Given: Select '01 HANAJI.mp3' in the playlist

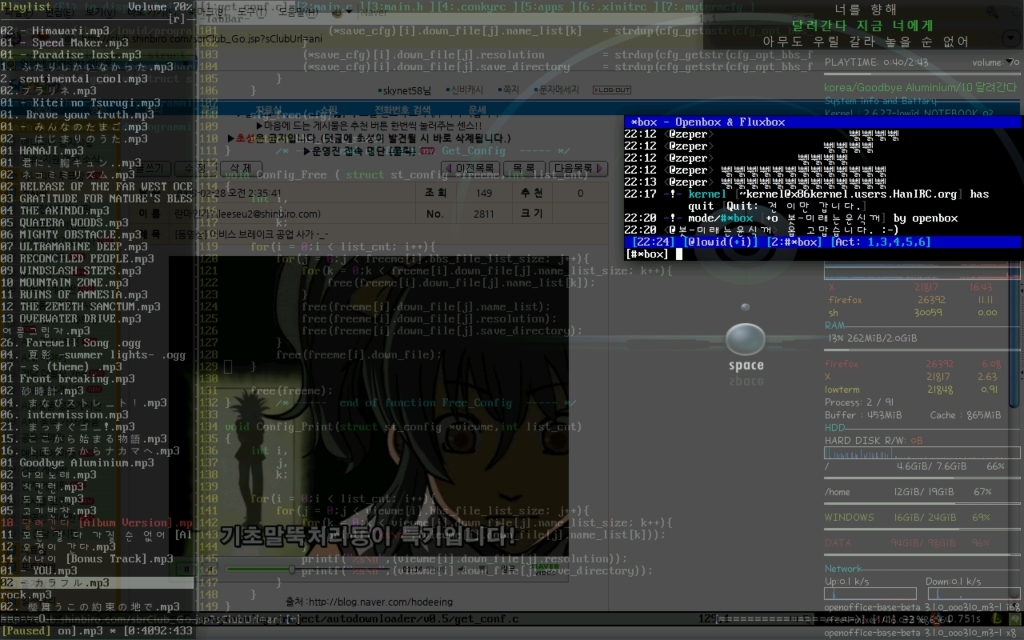Looking at the screenshot, I should [42, 151].
